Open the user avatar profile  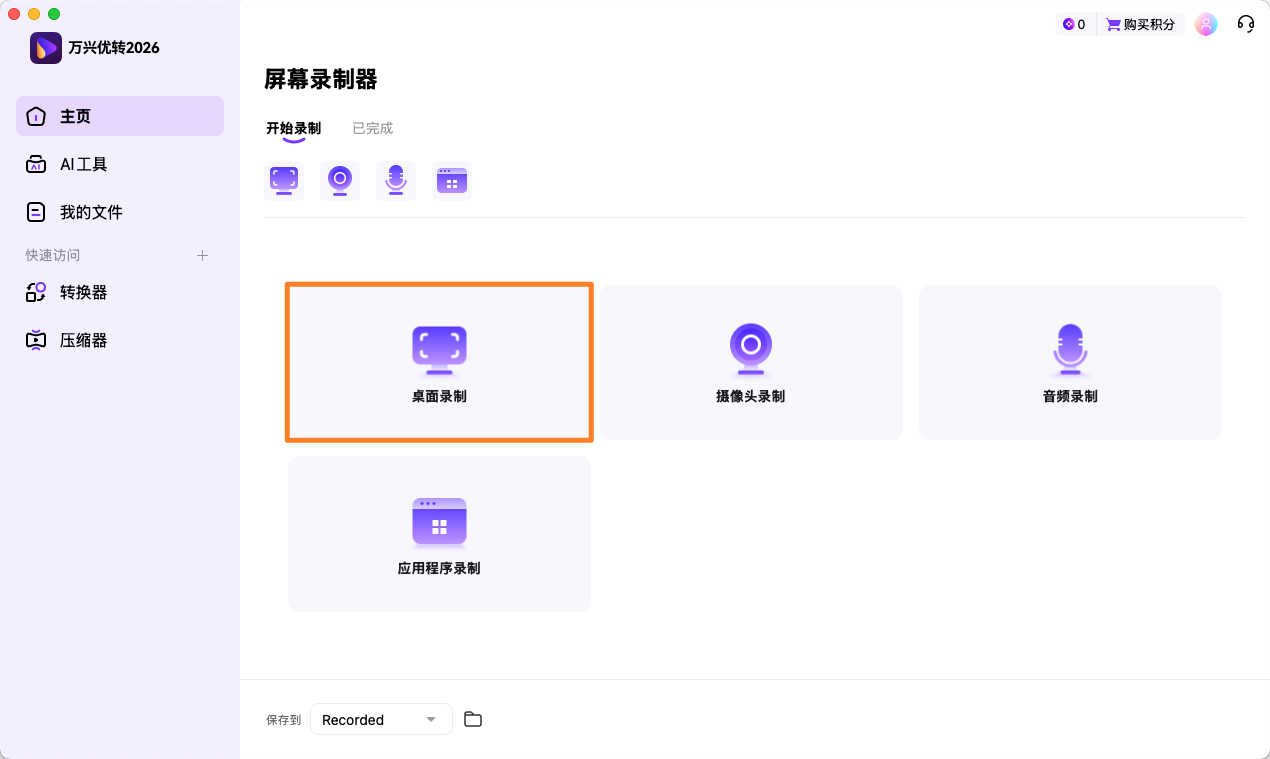pos(1206,23)
